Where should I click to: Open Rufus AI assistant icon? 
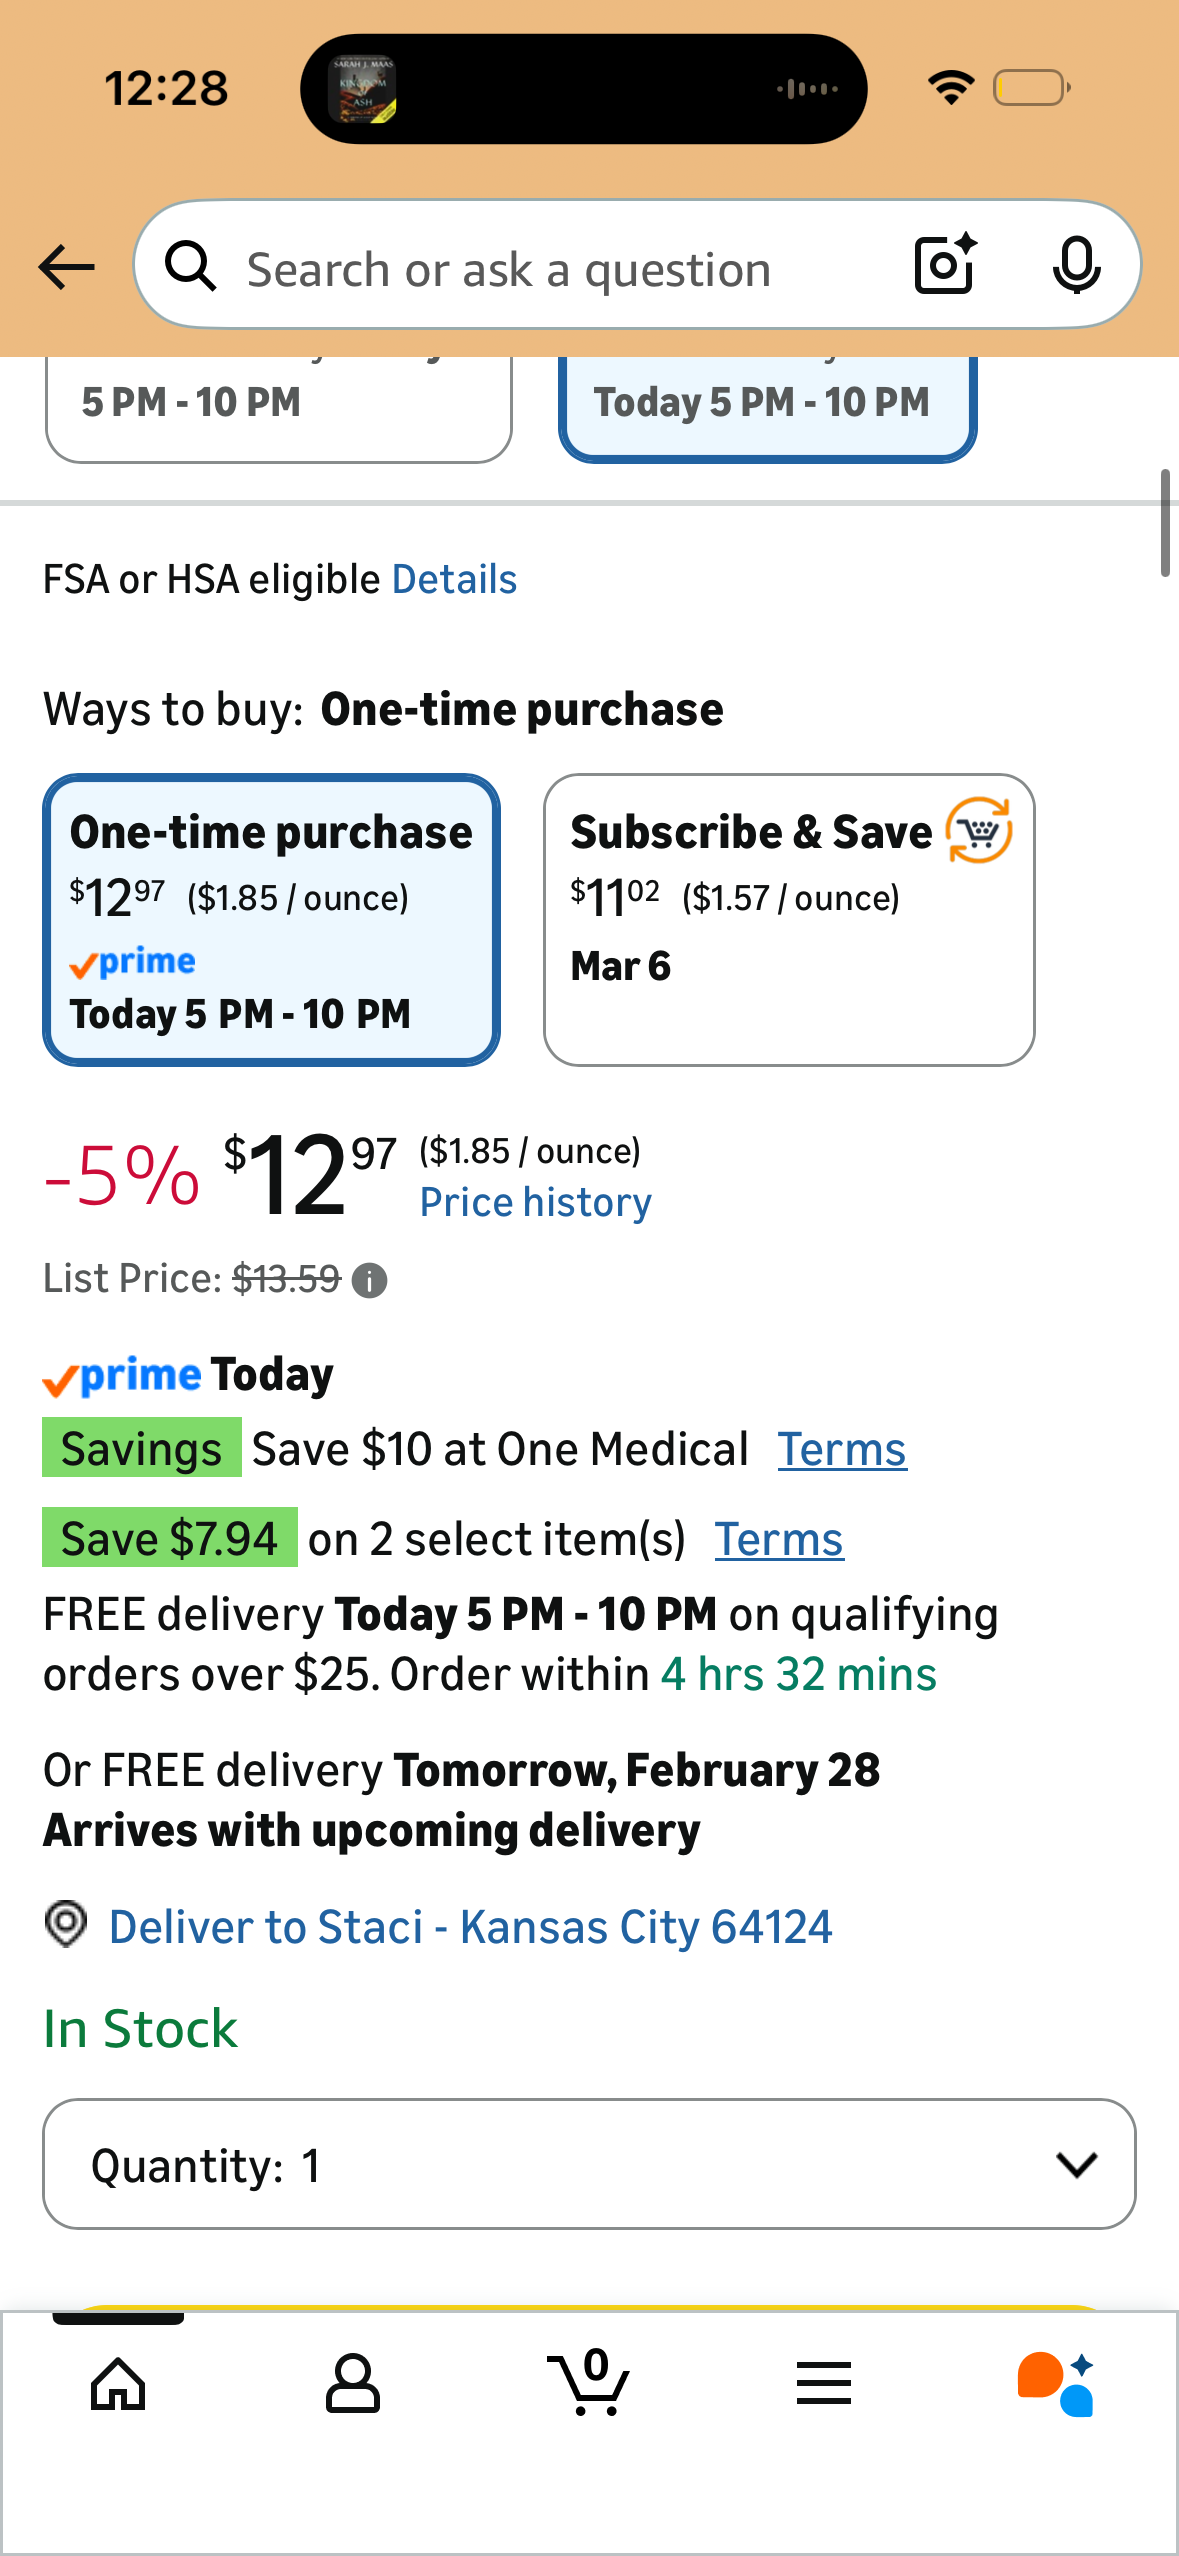pyautogui.click(x=1056, y=2384)
